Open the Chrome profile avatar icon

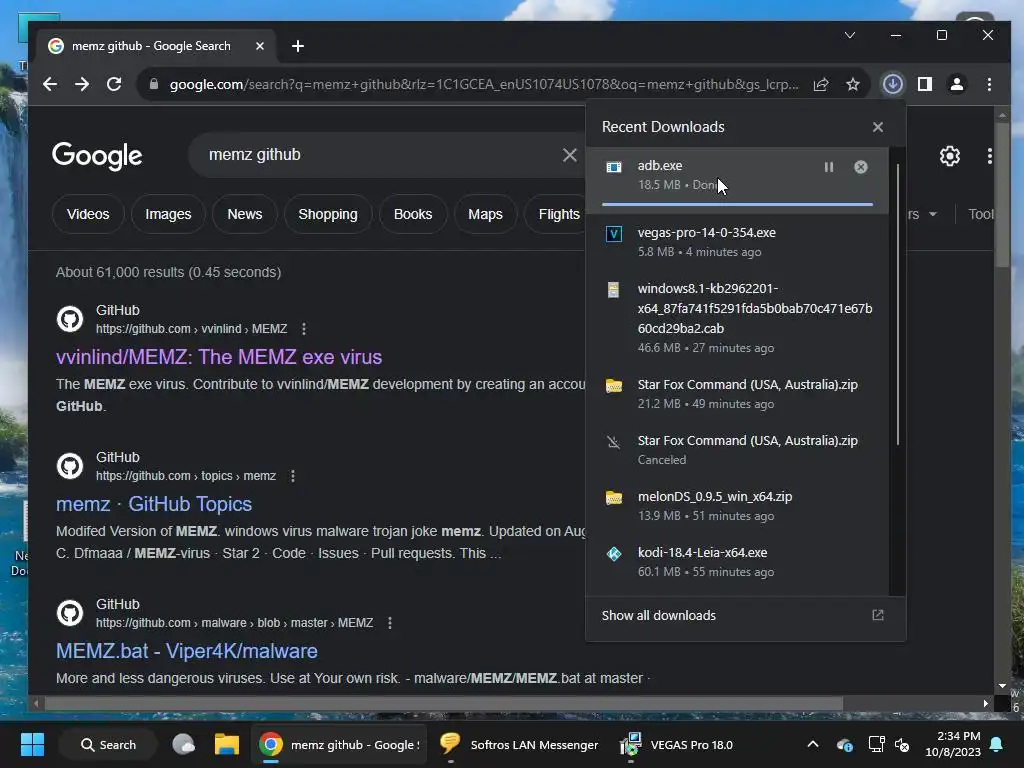coord(957,84)
